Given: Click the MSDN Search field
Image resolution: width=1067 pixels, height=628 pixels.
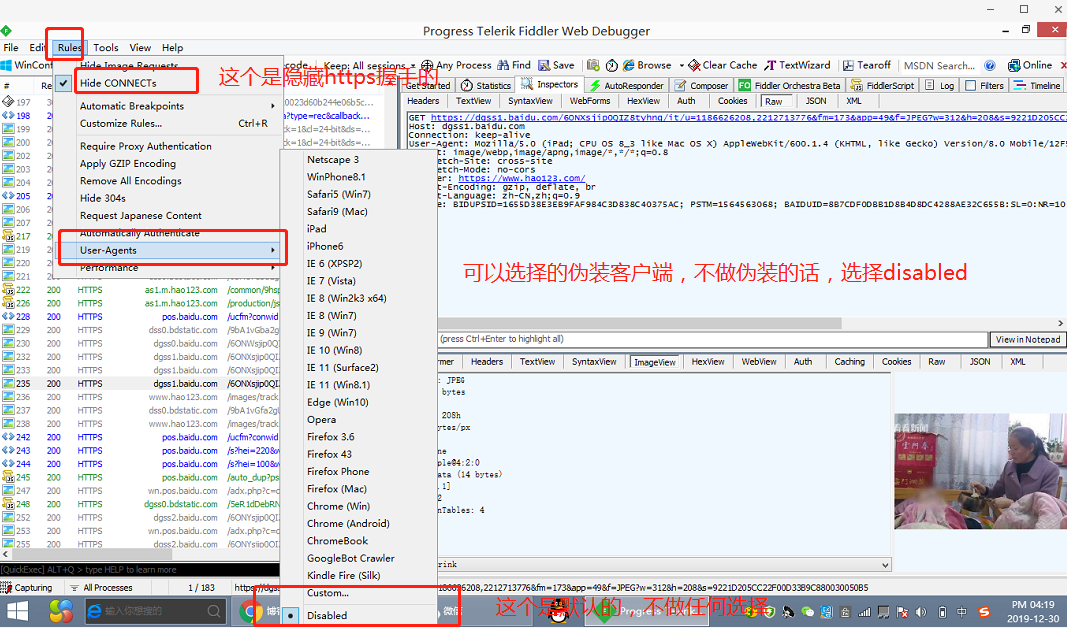Looking at the screenshot, I should pyautogui.click(x=940, y=65).
